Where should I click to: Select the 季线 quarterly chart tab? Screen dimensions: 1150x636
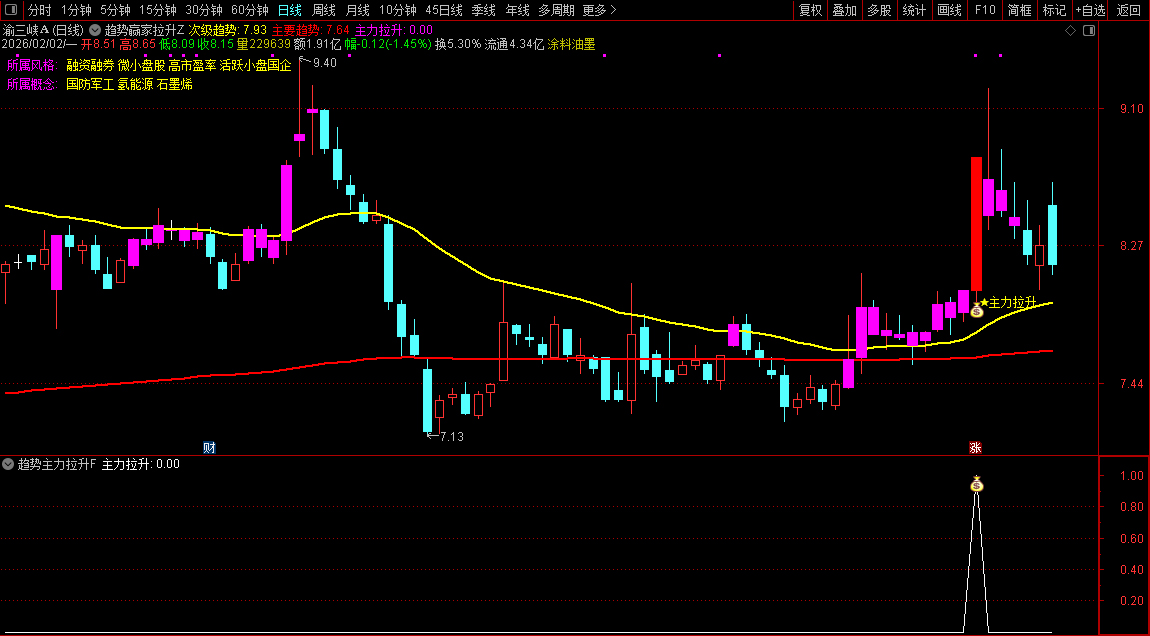pos(483,10)
